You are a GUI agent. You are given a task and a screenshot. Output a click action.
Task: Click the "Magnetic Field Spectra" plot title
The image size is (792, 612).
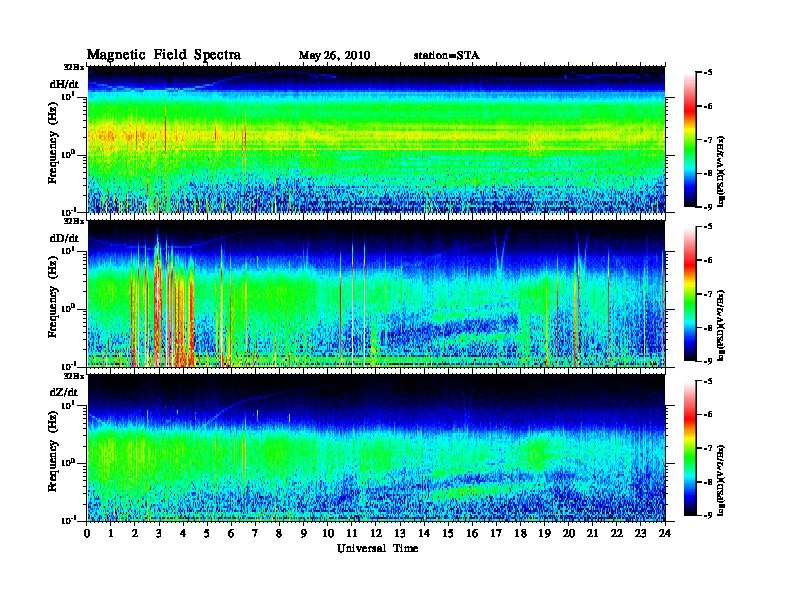(164, 55)
